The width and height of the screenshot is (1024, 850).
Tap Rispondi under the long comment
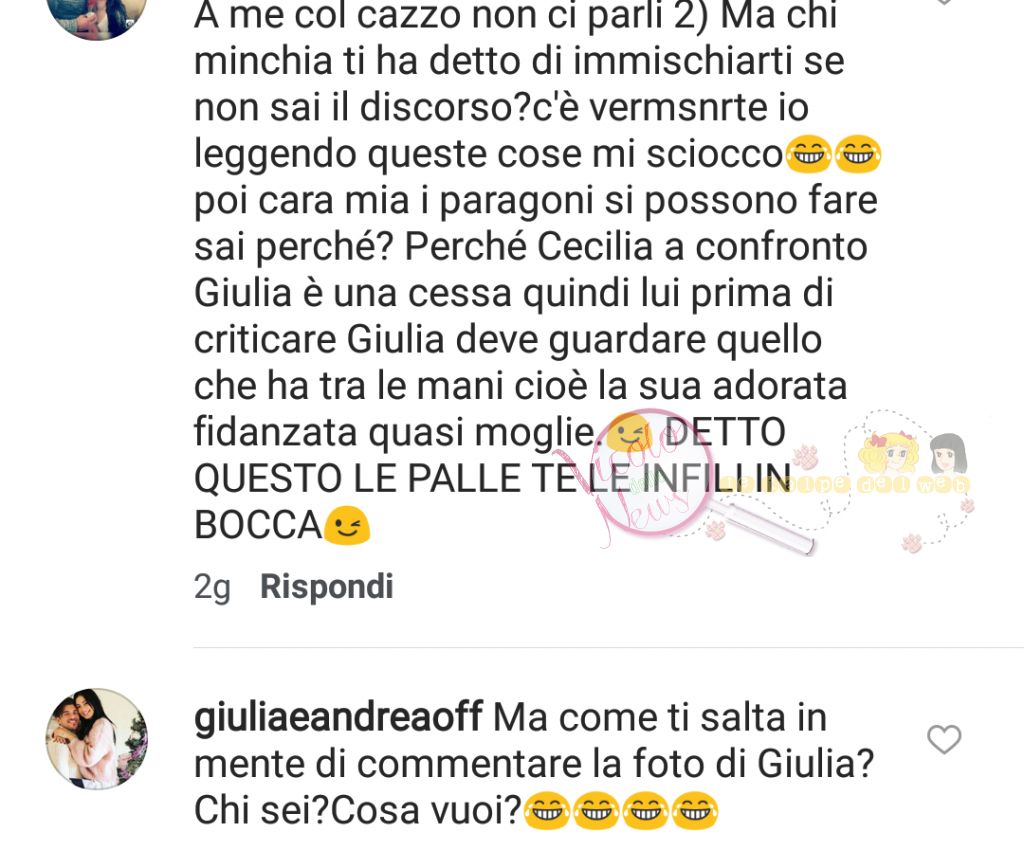pos(327,586)
